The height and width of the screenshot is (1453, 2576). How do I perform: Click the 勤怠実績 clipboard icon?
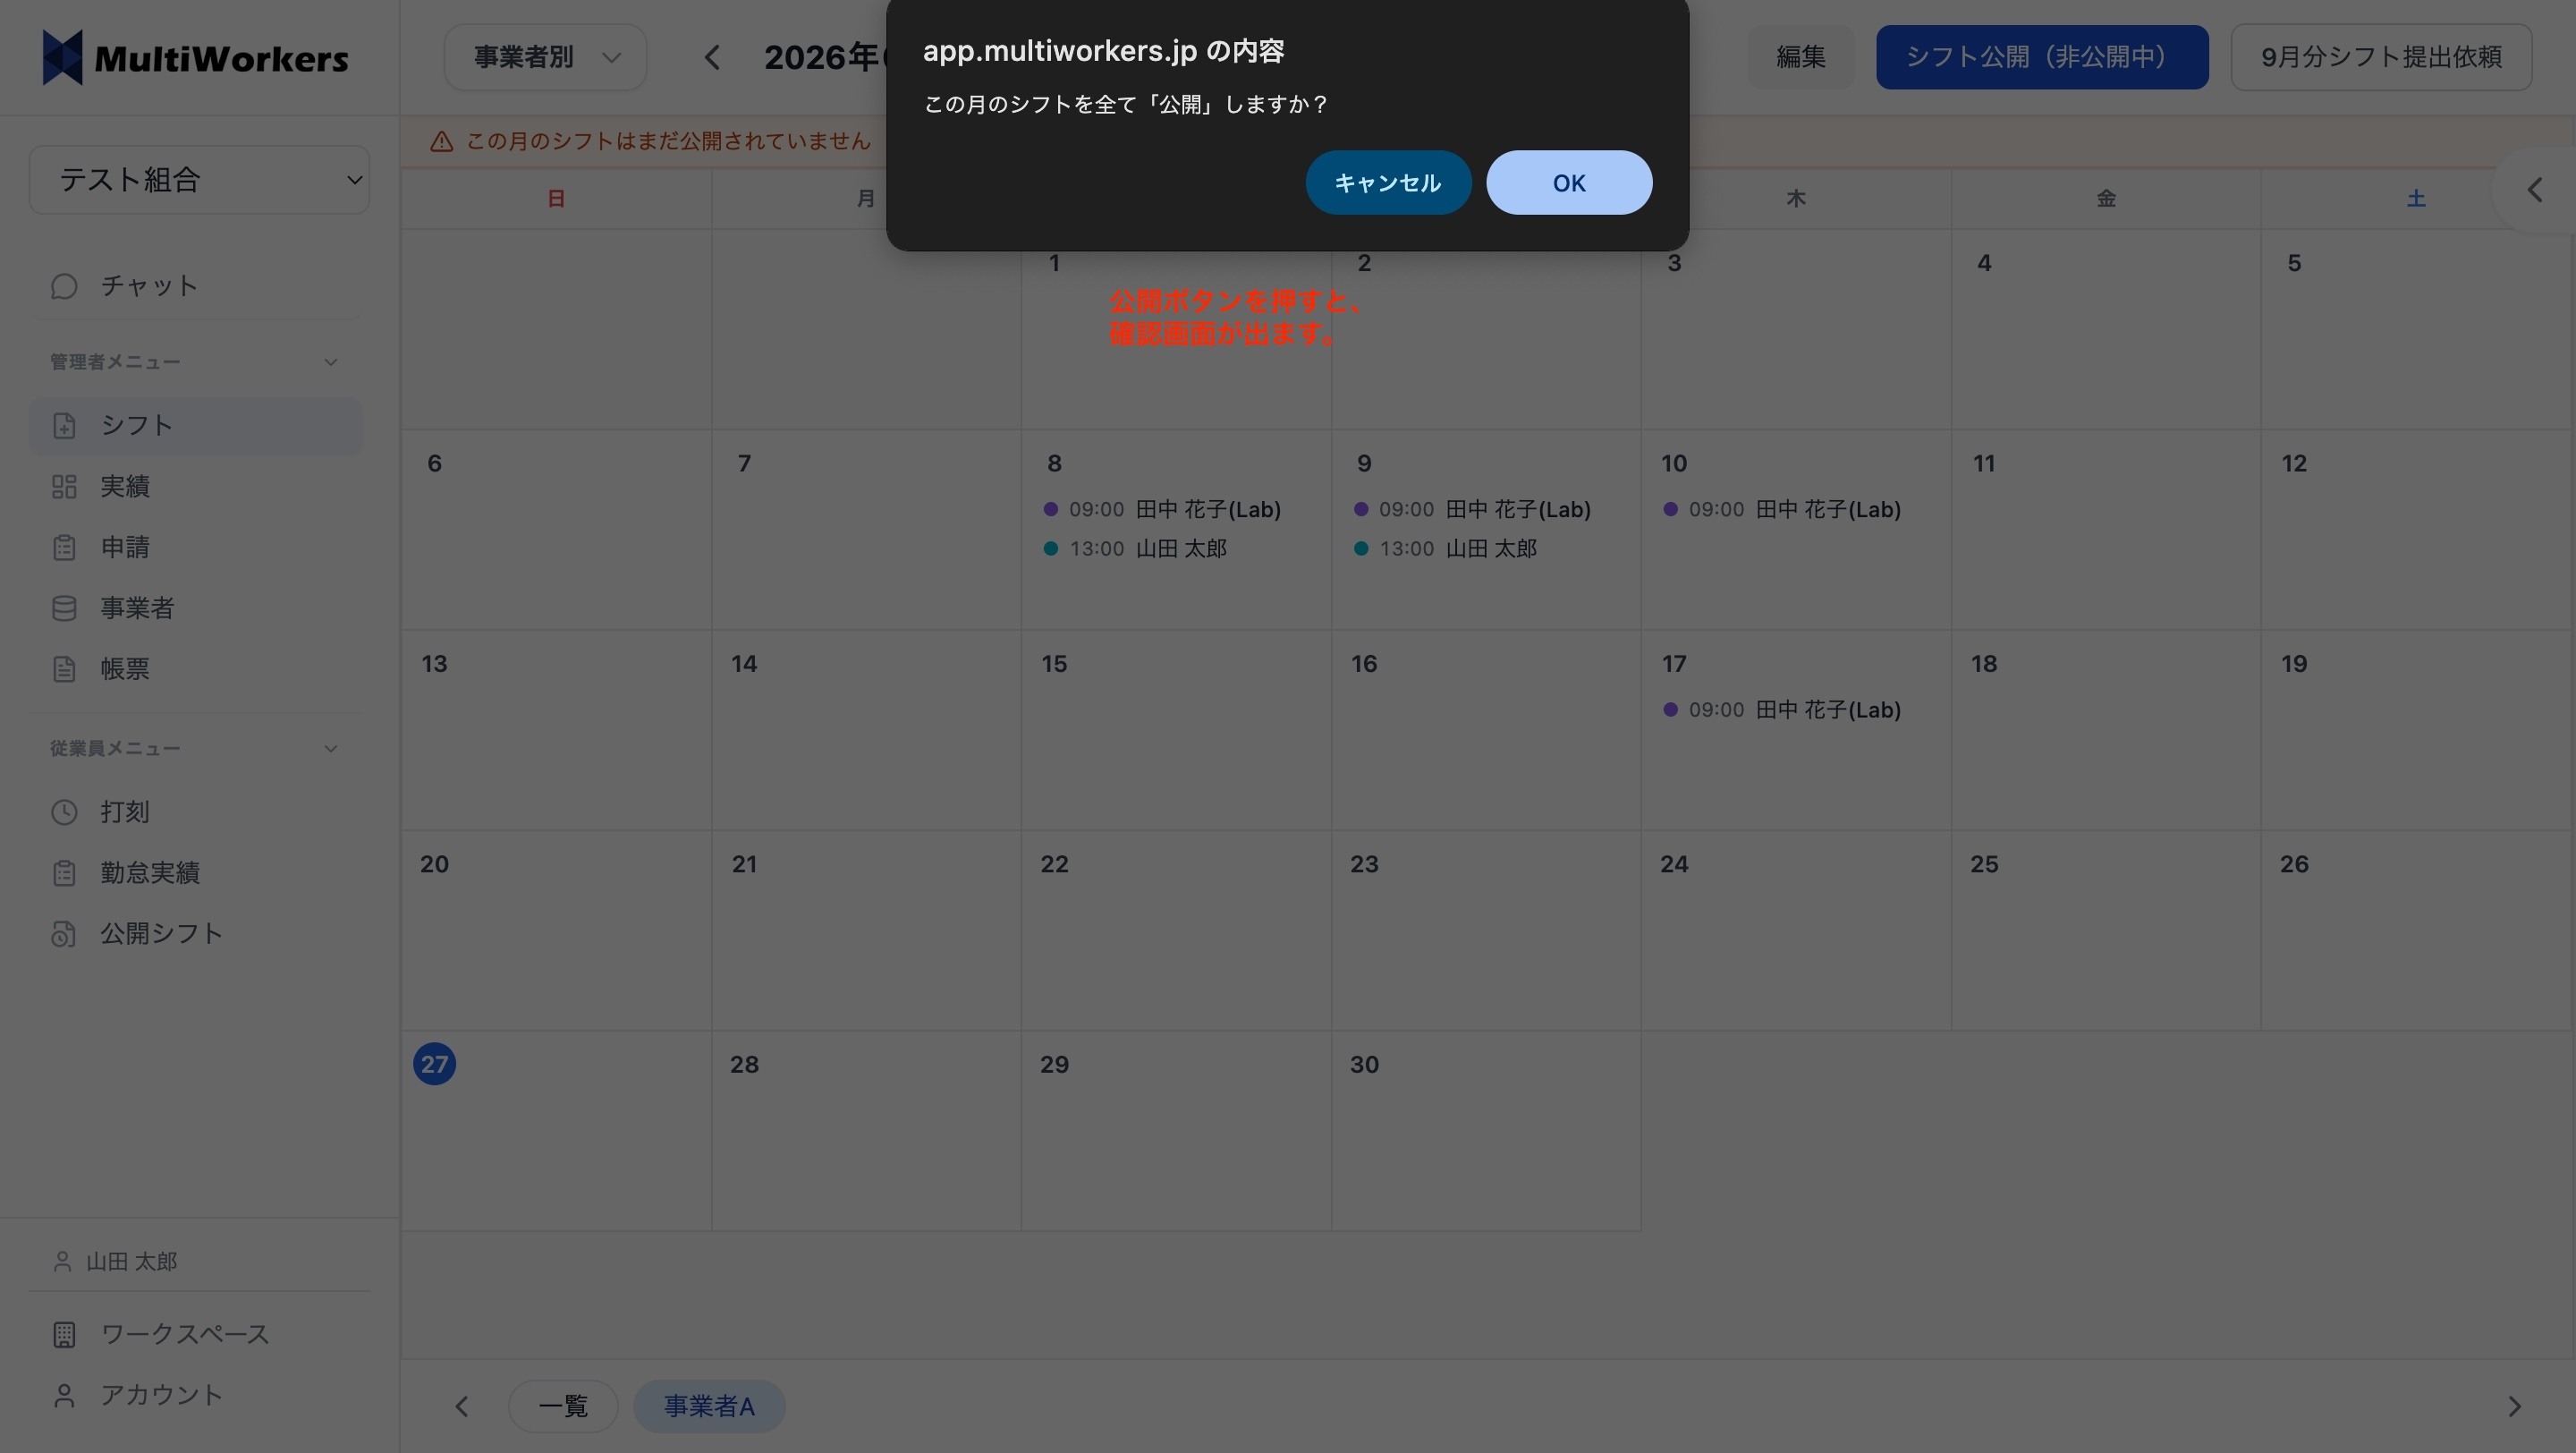click(x=64, y=873)
